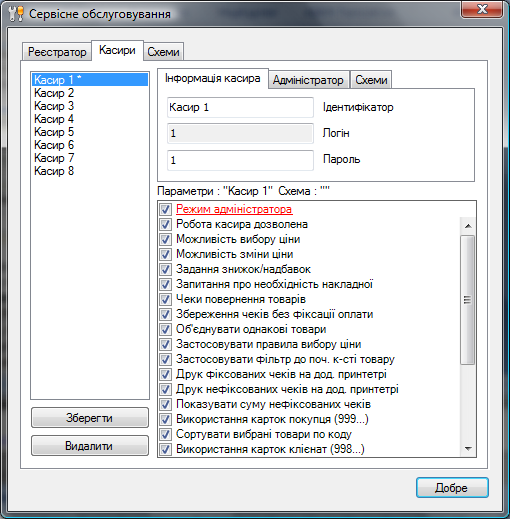Toggle Запитання про необхідність накладної
The width and height of the screenshot is (510, 519).
click(x=165, y=284)
